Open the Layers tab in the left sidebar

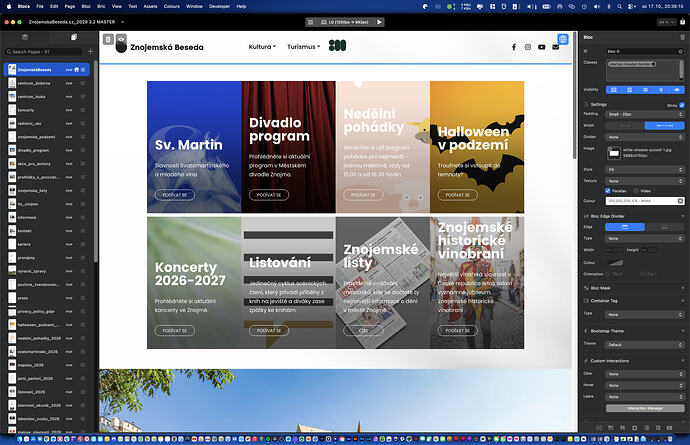(25, 37)
